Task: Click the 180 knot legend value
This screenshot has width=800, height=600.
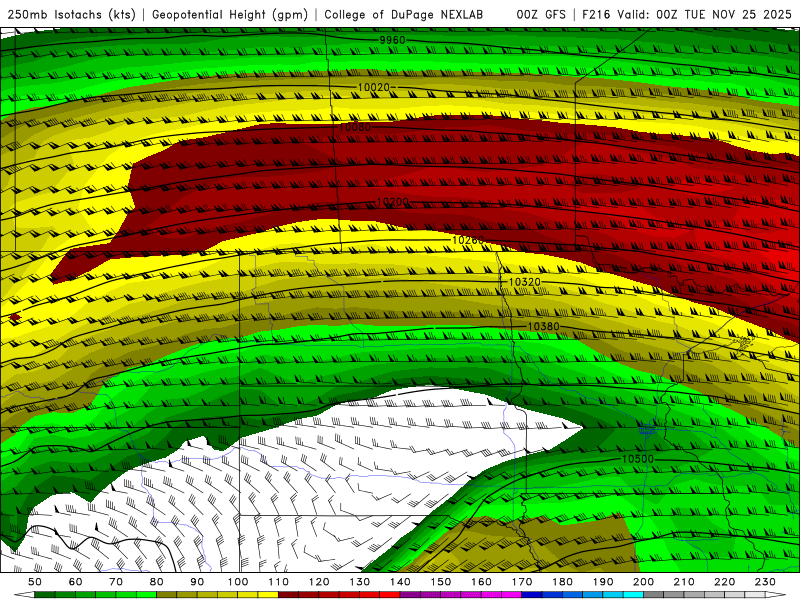Action: pos(562,582)
